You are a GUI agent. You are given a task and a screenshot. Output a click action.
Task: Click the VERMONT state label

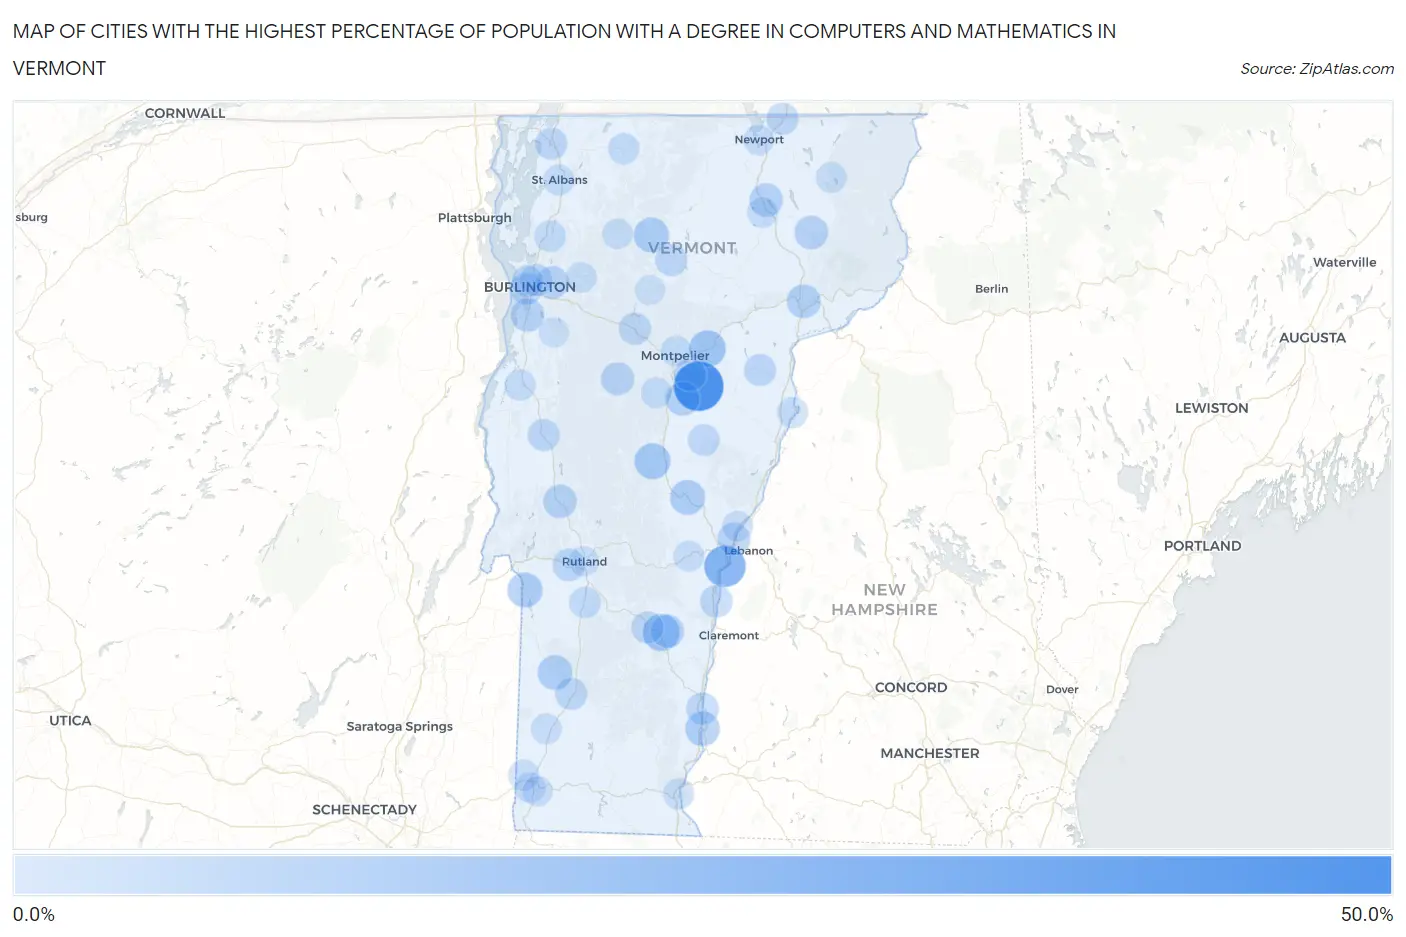click(x=692, y=248)
